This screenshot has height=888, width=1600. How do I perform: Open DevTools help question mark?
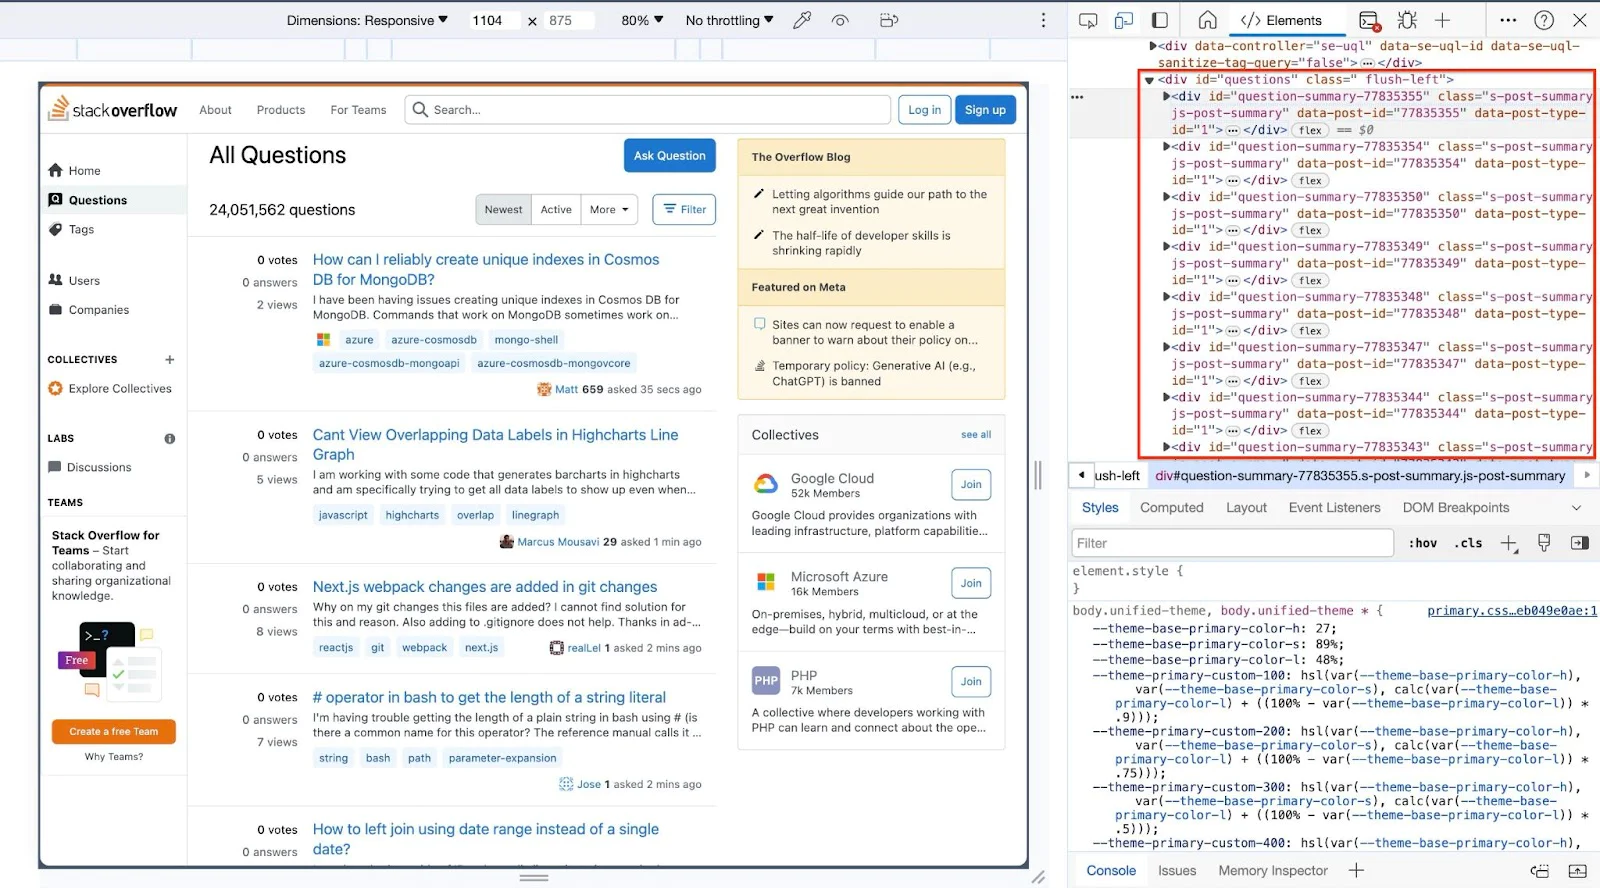pos(1544,20)
